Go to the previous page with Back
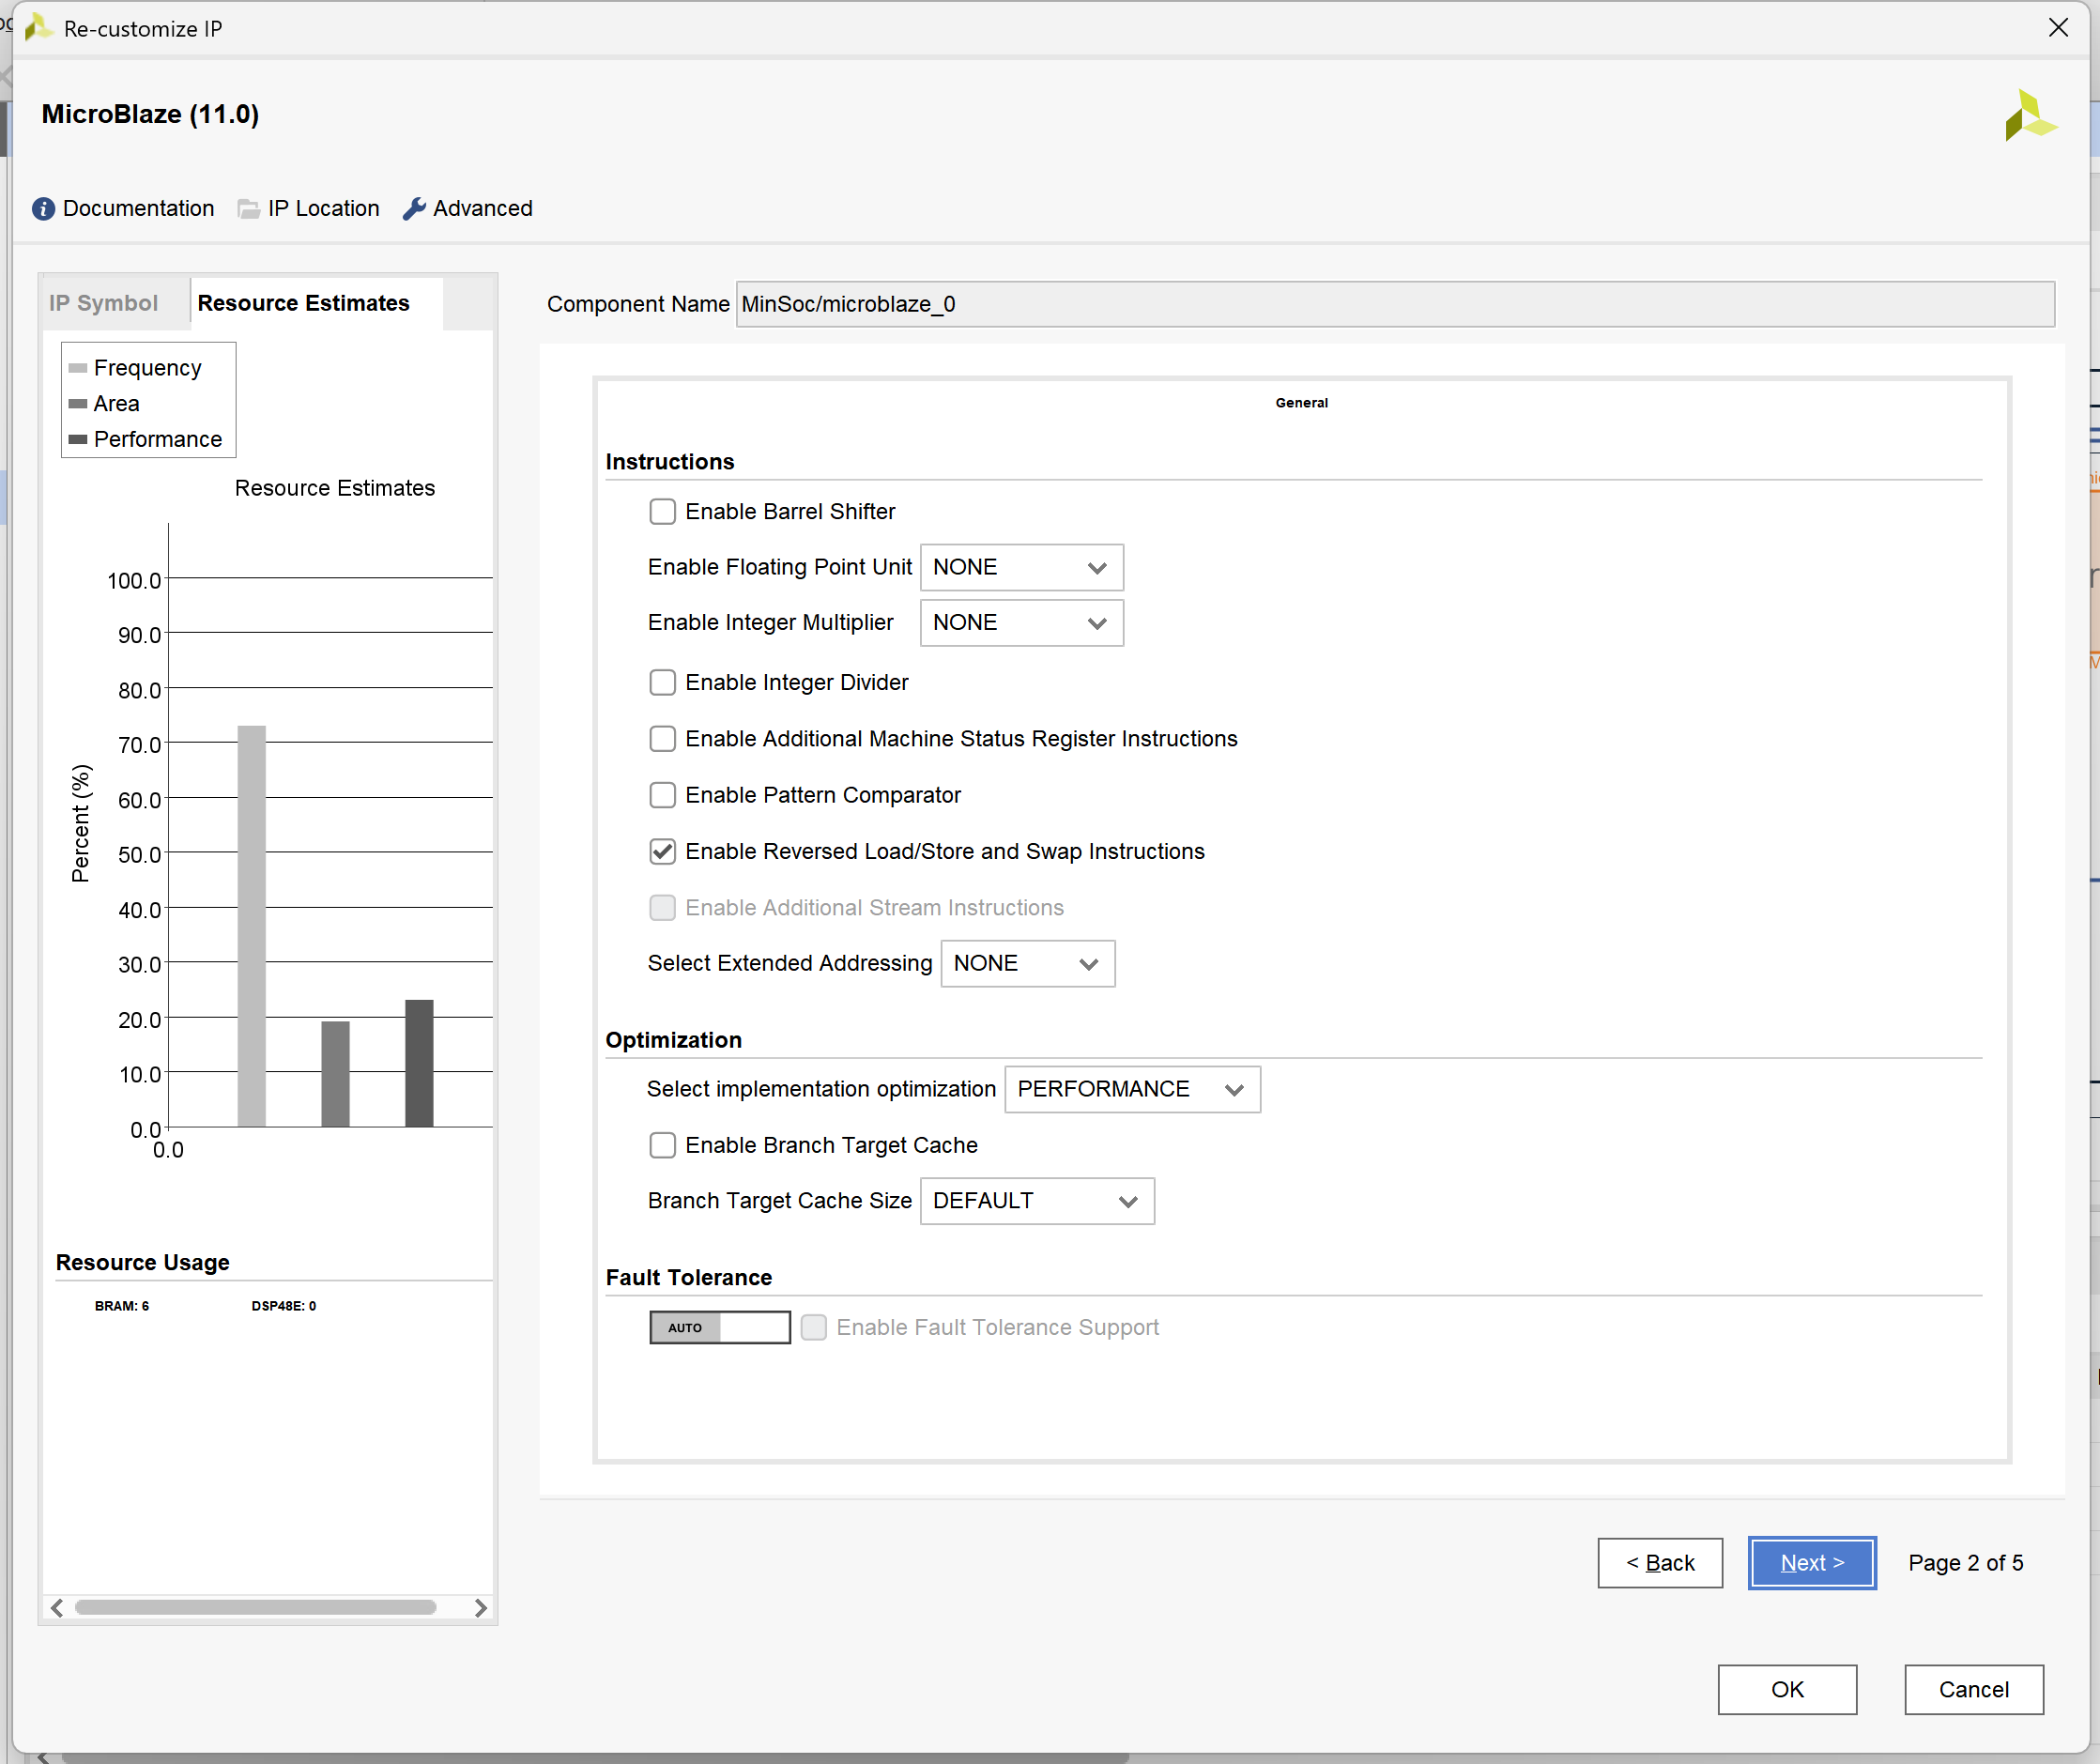 pos(1660,1563)
